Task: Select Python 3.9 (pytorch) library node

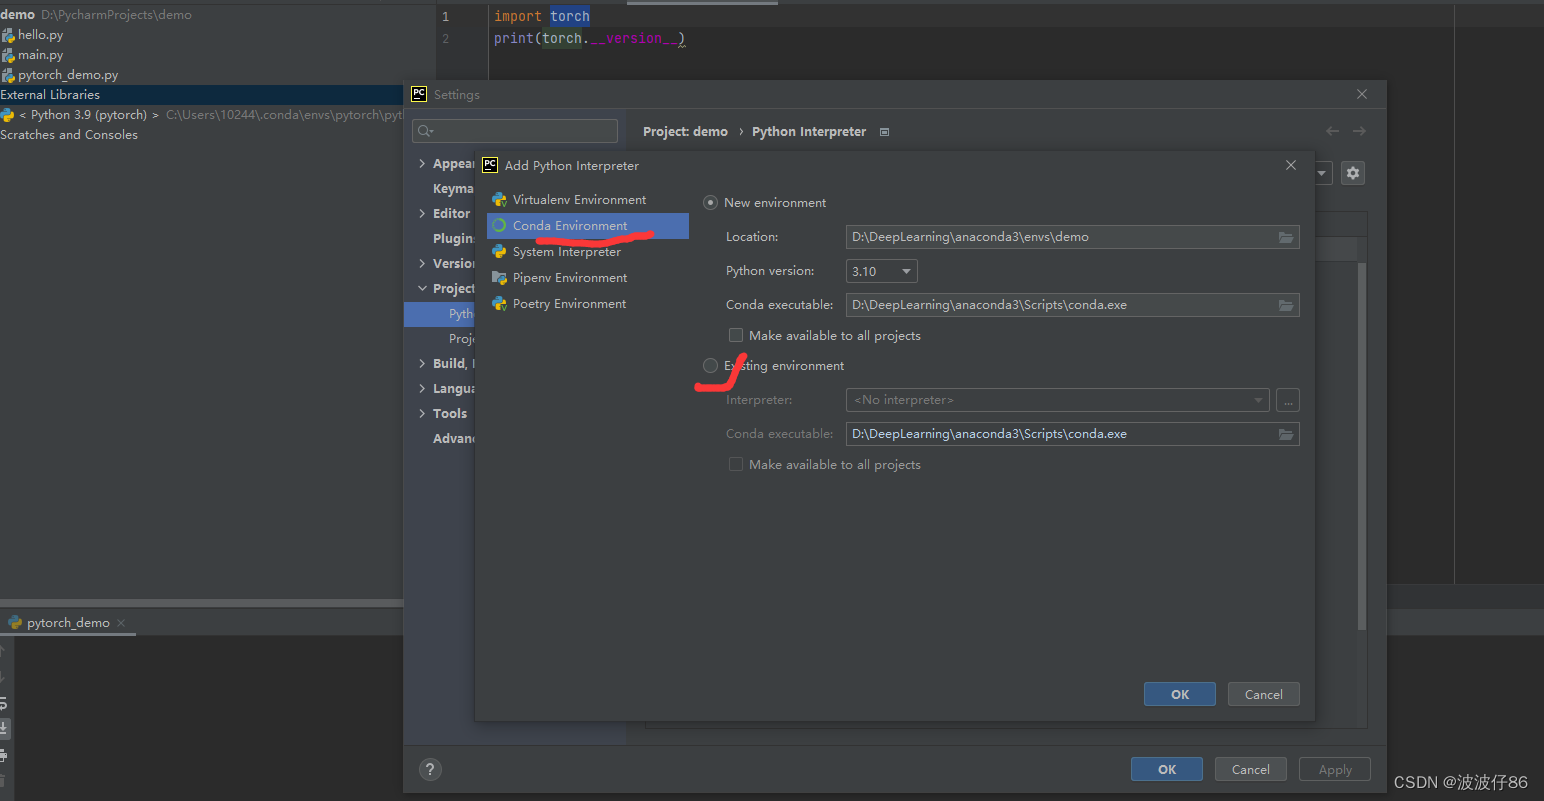Action: 88,115
